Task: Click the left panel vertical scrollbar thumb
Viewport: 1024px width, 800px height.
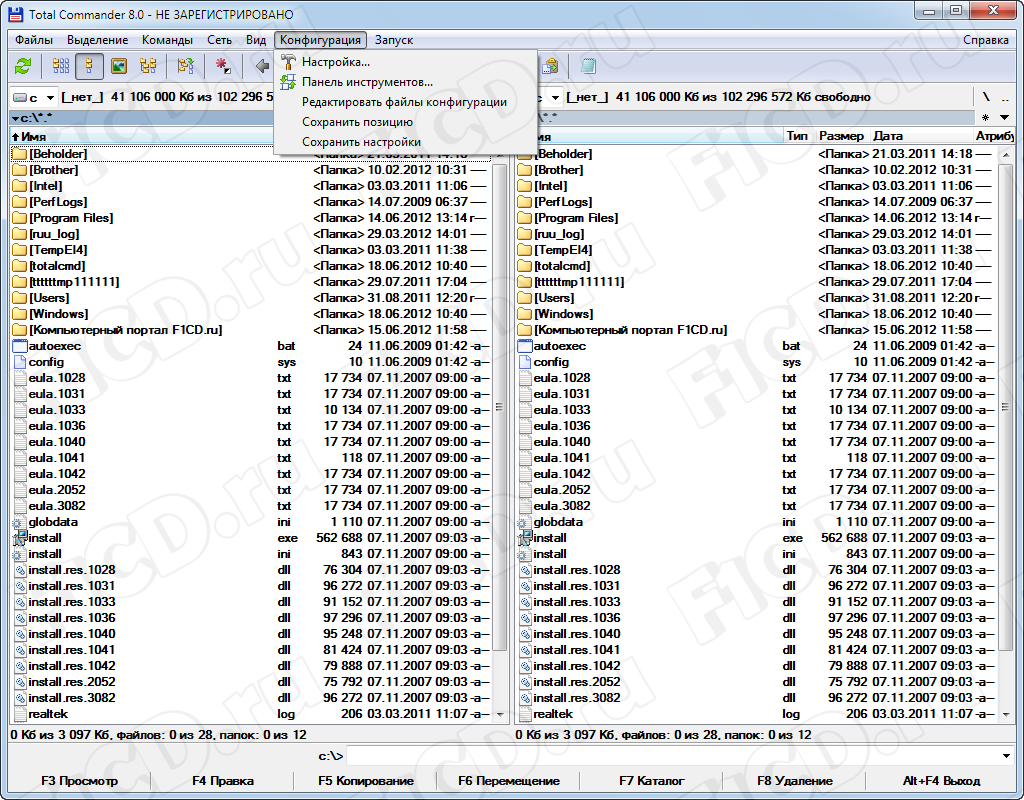Action: coord(500,406)
